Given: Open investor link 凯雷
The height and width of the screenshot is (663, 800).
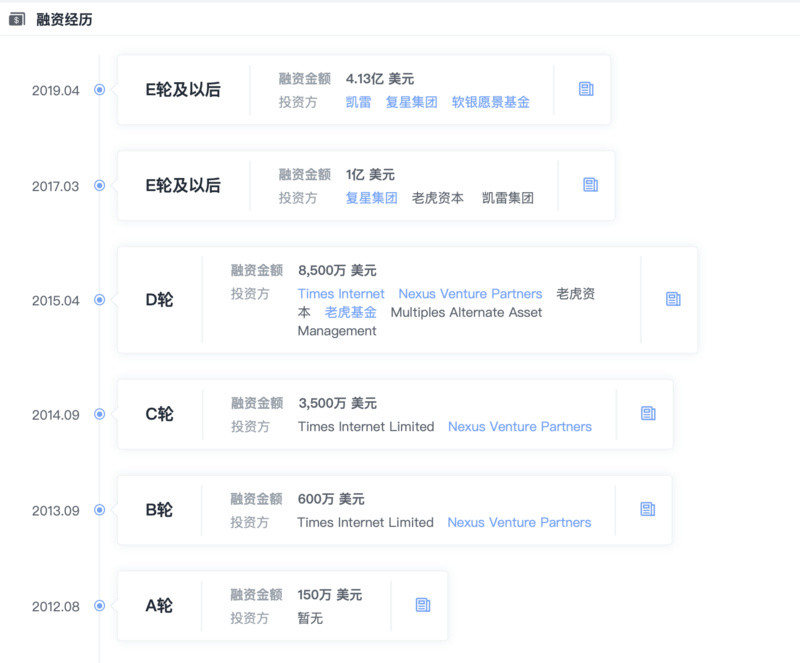Looking at the screenshot, I should point(358,103).
